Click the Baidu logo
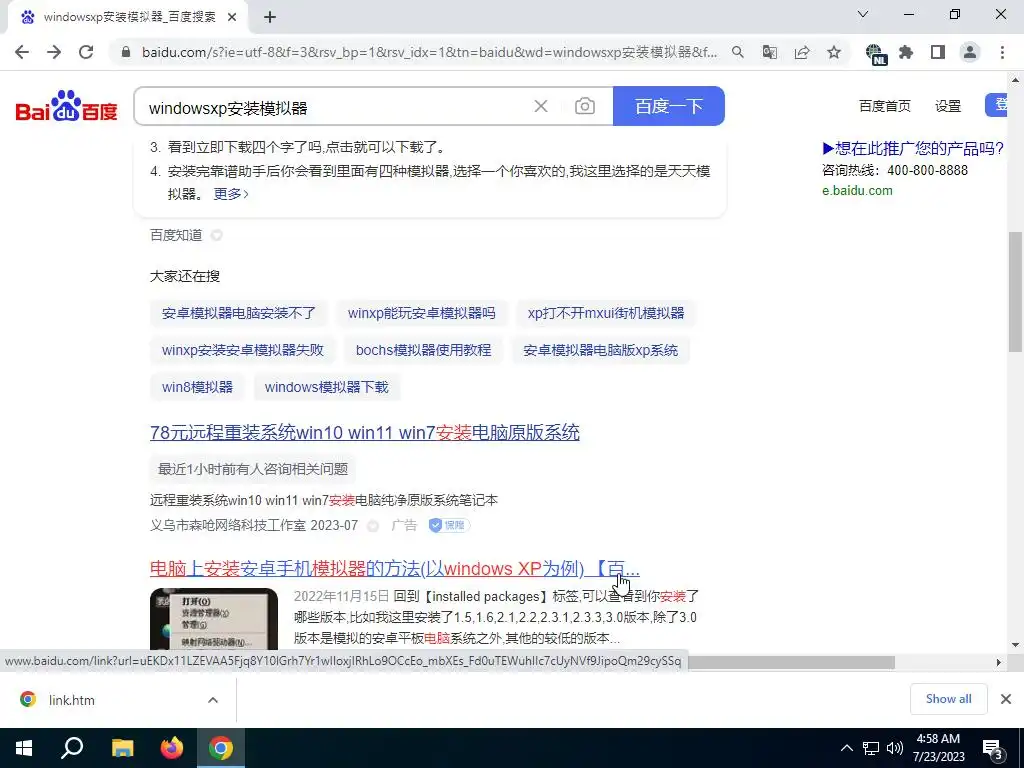 point(66,106)
